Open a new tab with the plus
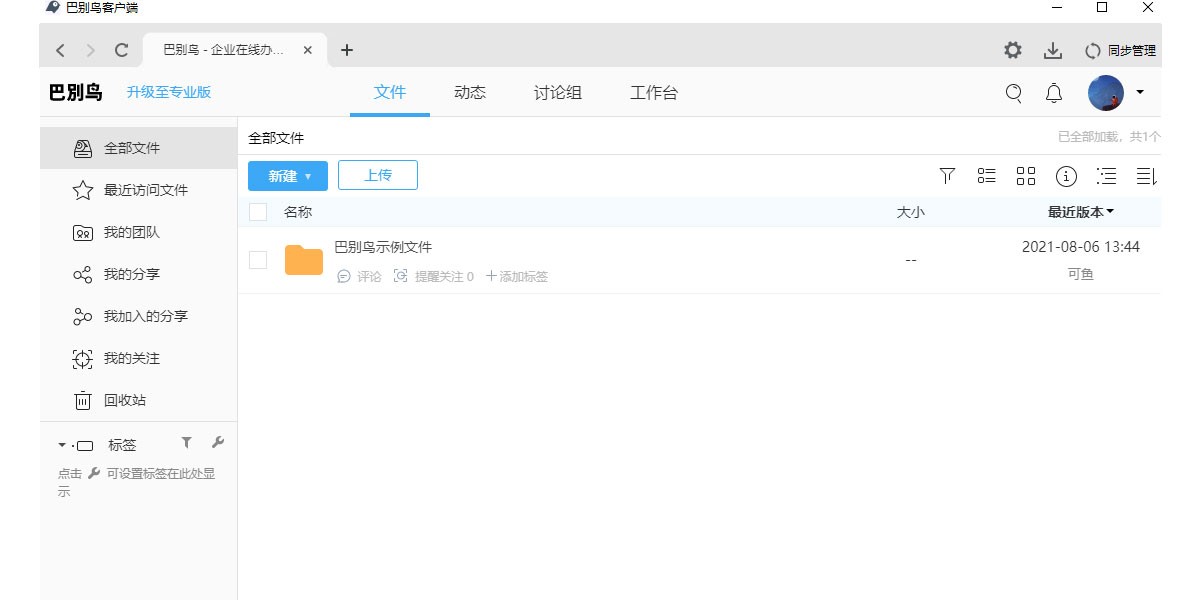1200x600 pixels. pos(347,50)
